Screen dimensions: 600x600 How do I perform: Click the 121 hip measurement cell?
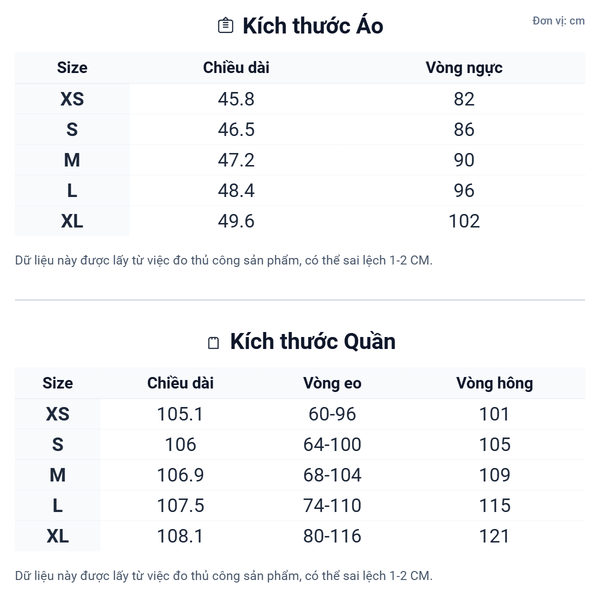pyautogui.click(x=494, y=536)
